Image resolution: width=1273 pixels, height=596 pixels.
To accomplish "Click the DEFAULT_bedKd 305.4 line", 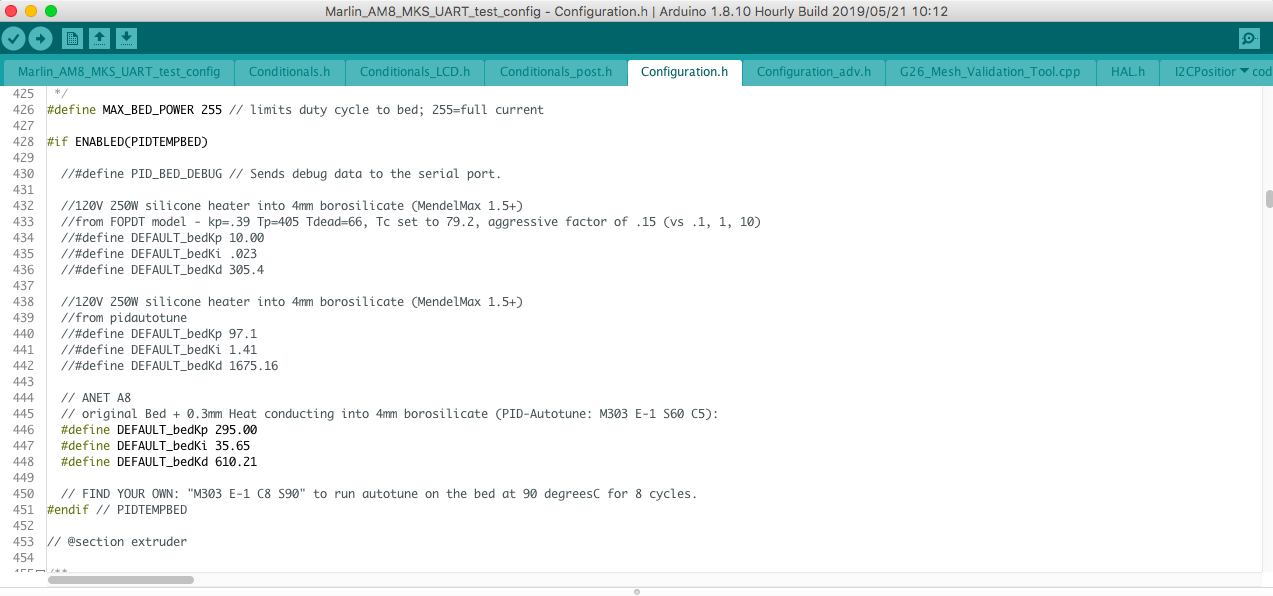I will click(162, 270).
